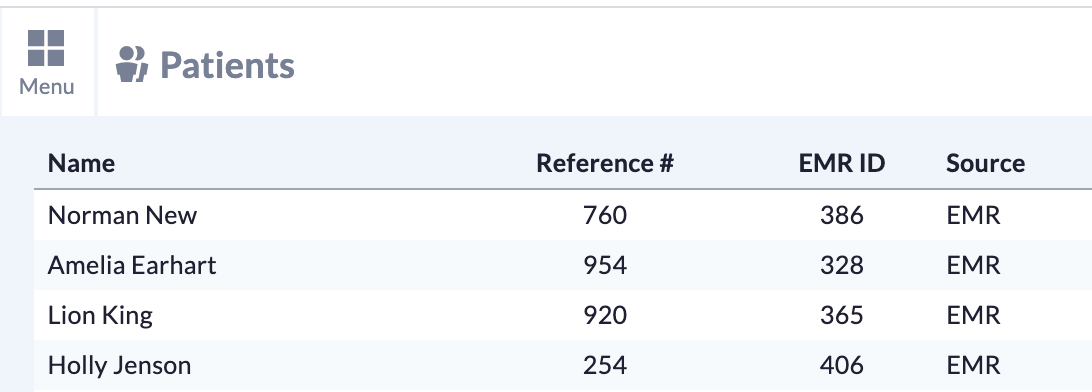Open the Menu grid icon
Screen dimensions: 1092x392
point(46,48)
